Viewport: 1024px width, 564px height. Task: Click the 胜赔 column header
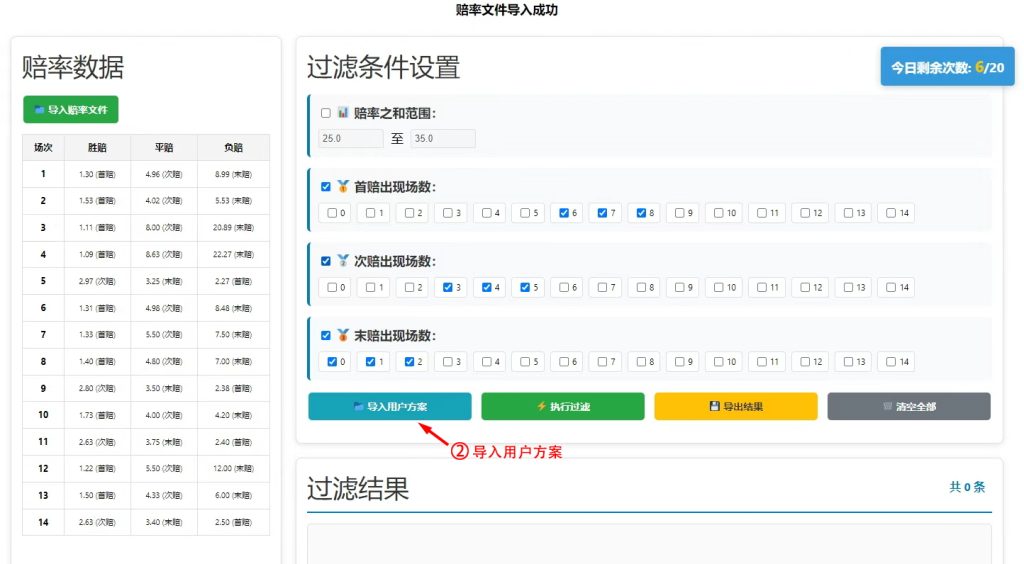point(97,147)
